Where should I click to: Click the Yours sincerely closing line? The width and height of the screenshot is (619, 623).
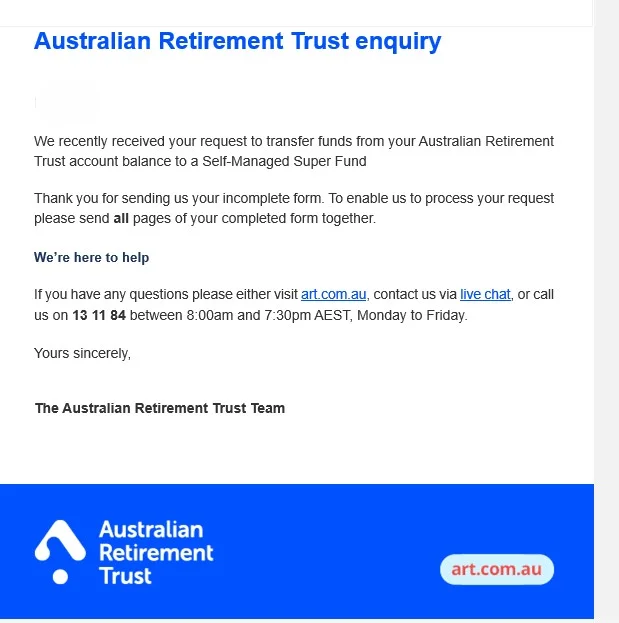[x=82, y=353]
